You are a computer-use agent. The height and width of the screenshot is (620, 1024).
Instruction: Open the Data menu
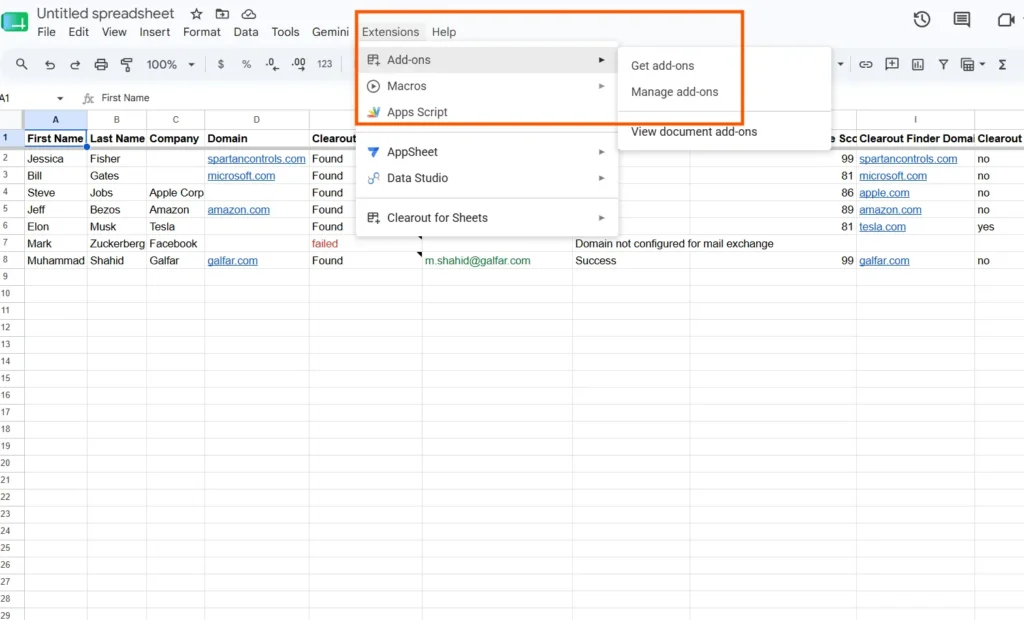[246, 32]
